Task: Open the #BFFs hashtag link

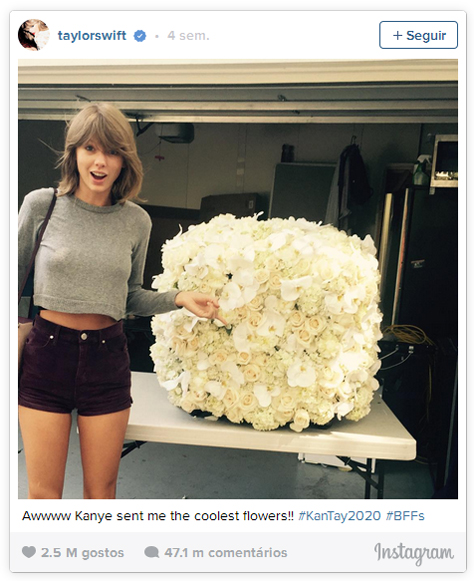Action: coord(405,516)
